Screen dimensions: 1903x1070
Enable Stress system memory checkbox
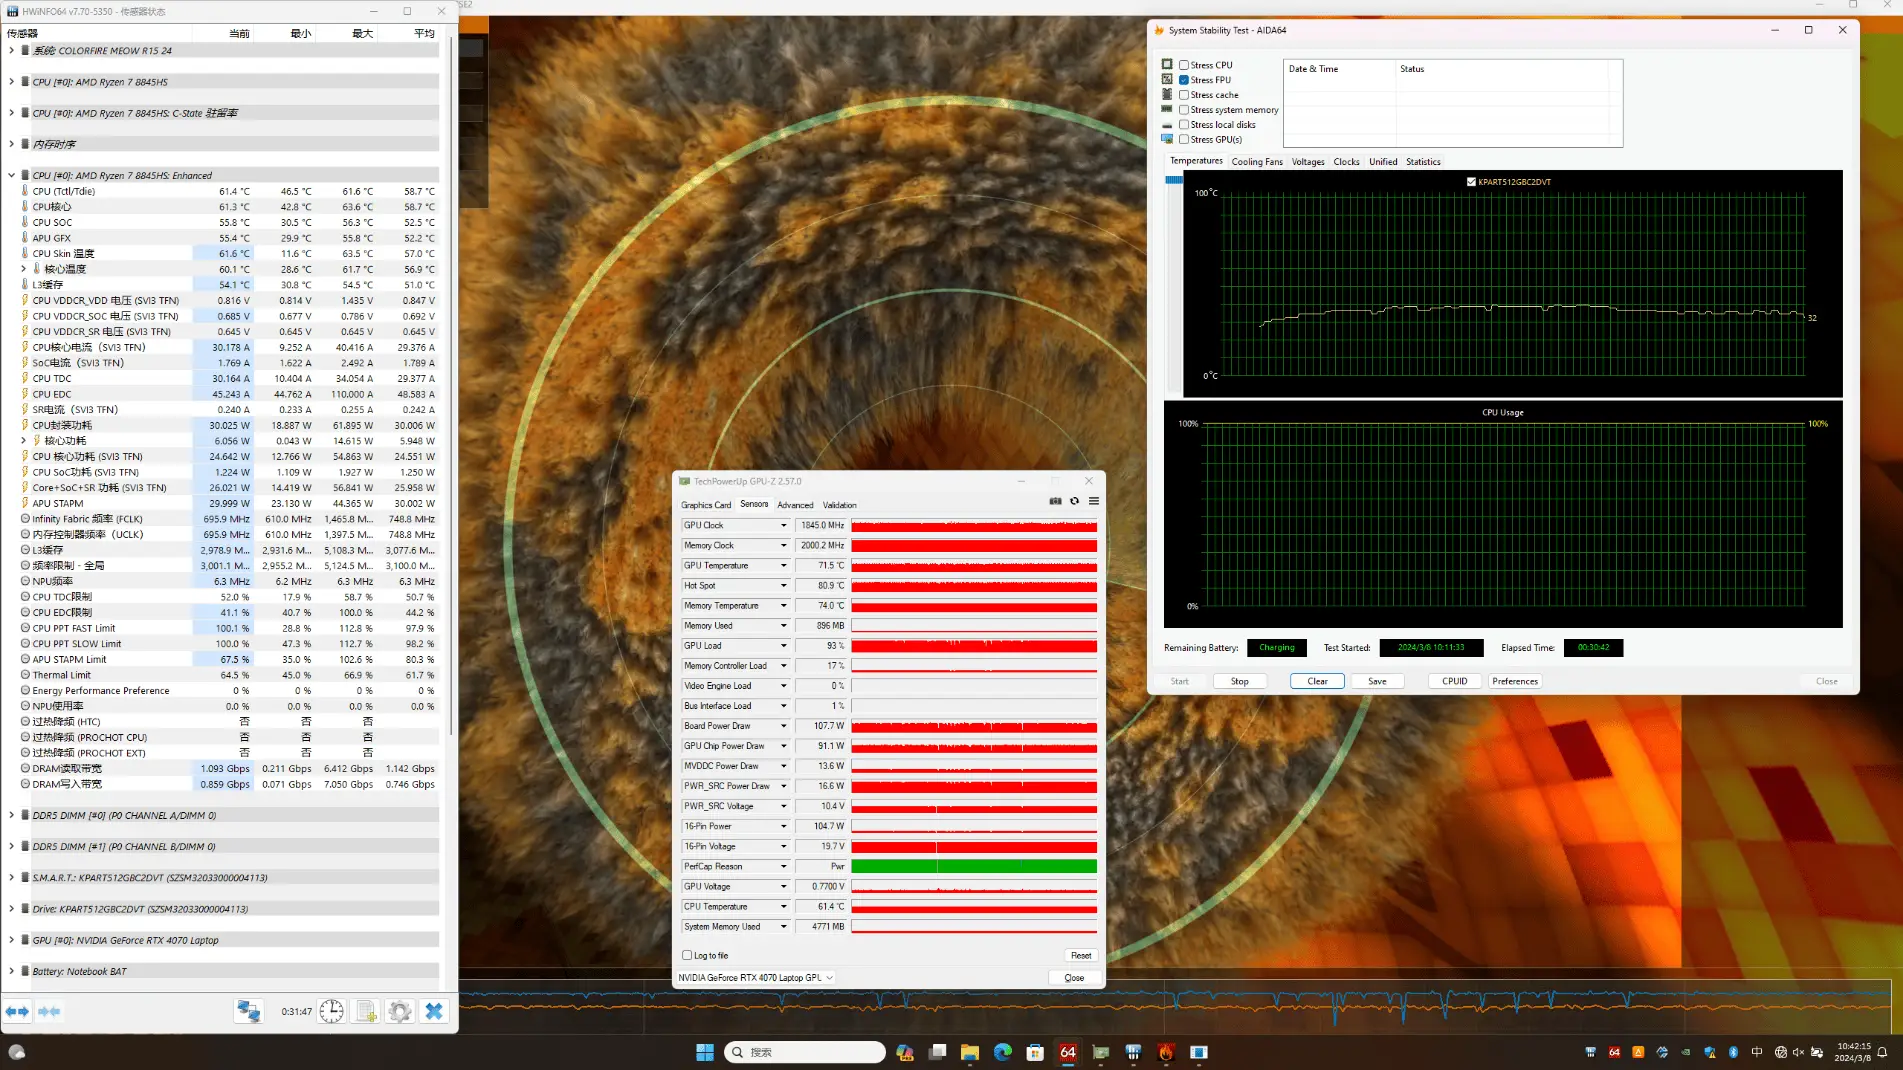[x=1184, y=110]
